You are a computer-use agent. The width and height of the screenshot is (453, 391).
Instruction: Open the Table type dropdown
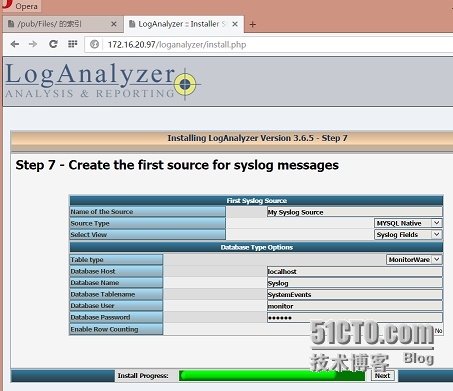pos(414,259)
